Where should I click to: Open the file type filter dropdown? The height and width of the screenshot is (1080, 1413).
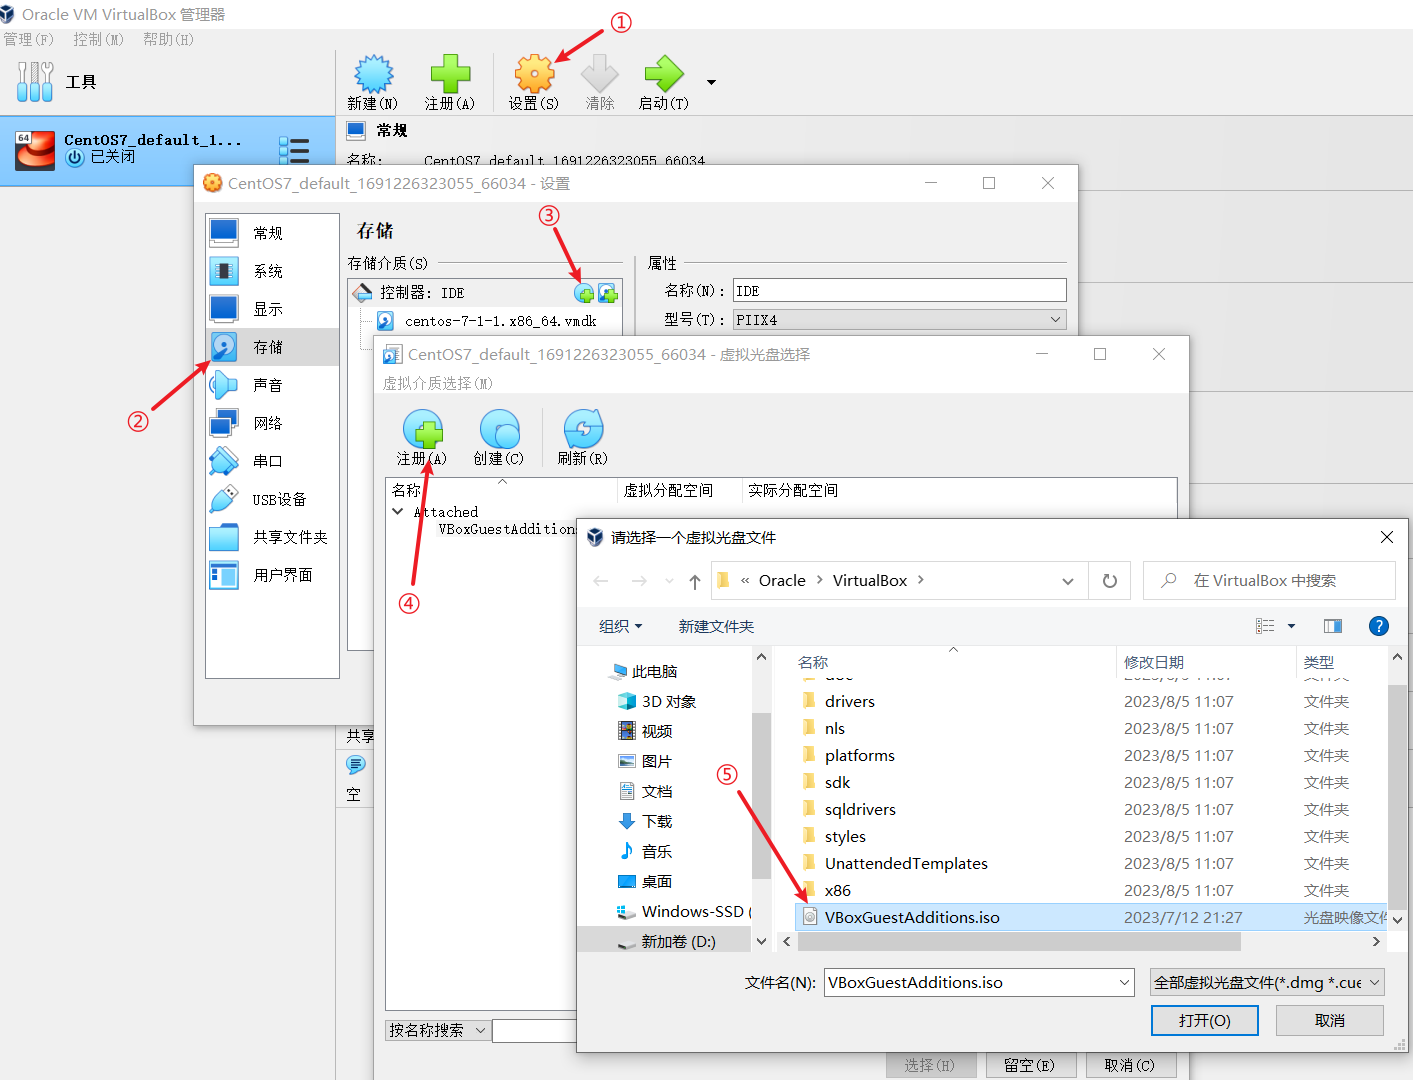(1267, 983)
